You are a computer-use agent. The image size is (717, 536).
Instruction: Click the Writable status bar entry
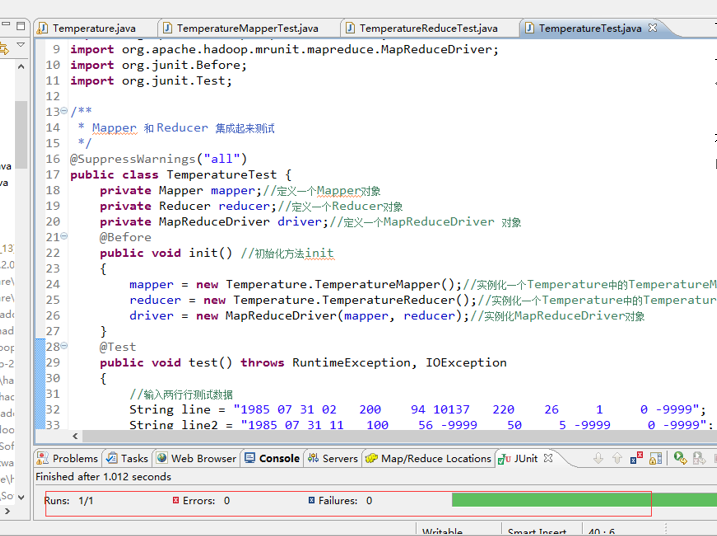click(x=442, y=532)
